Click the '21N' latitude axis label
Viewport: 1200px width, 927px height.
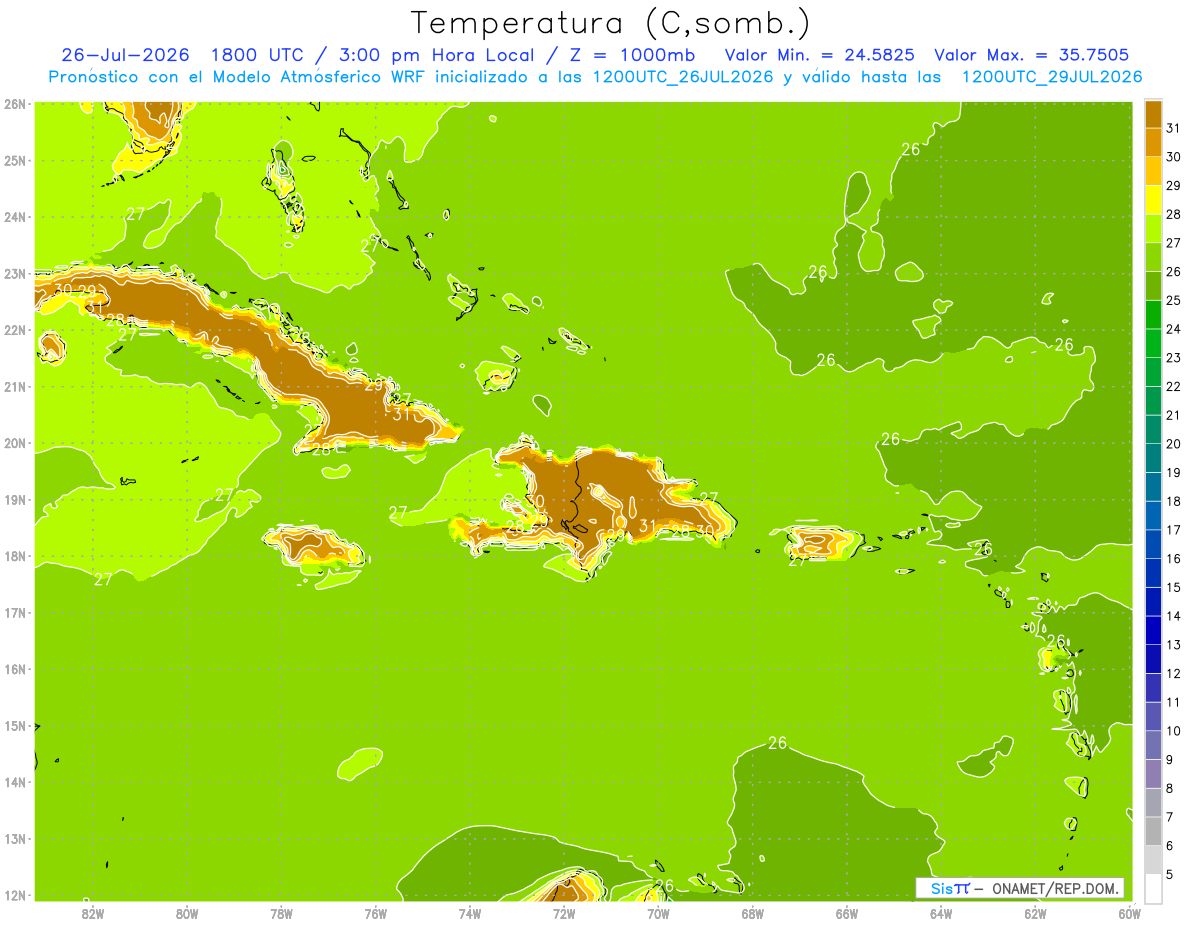click(x=15, y=386)
